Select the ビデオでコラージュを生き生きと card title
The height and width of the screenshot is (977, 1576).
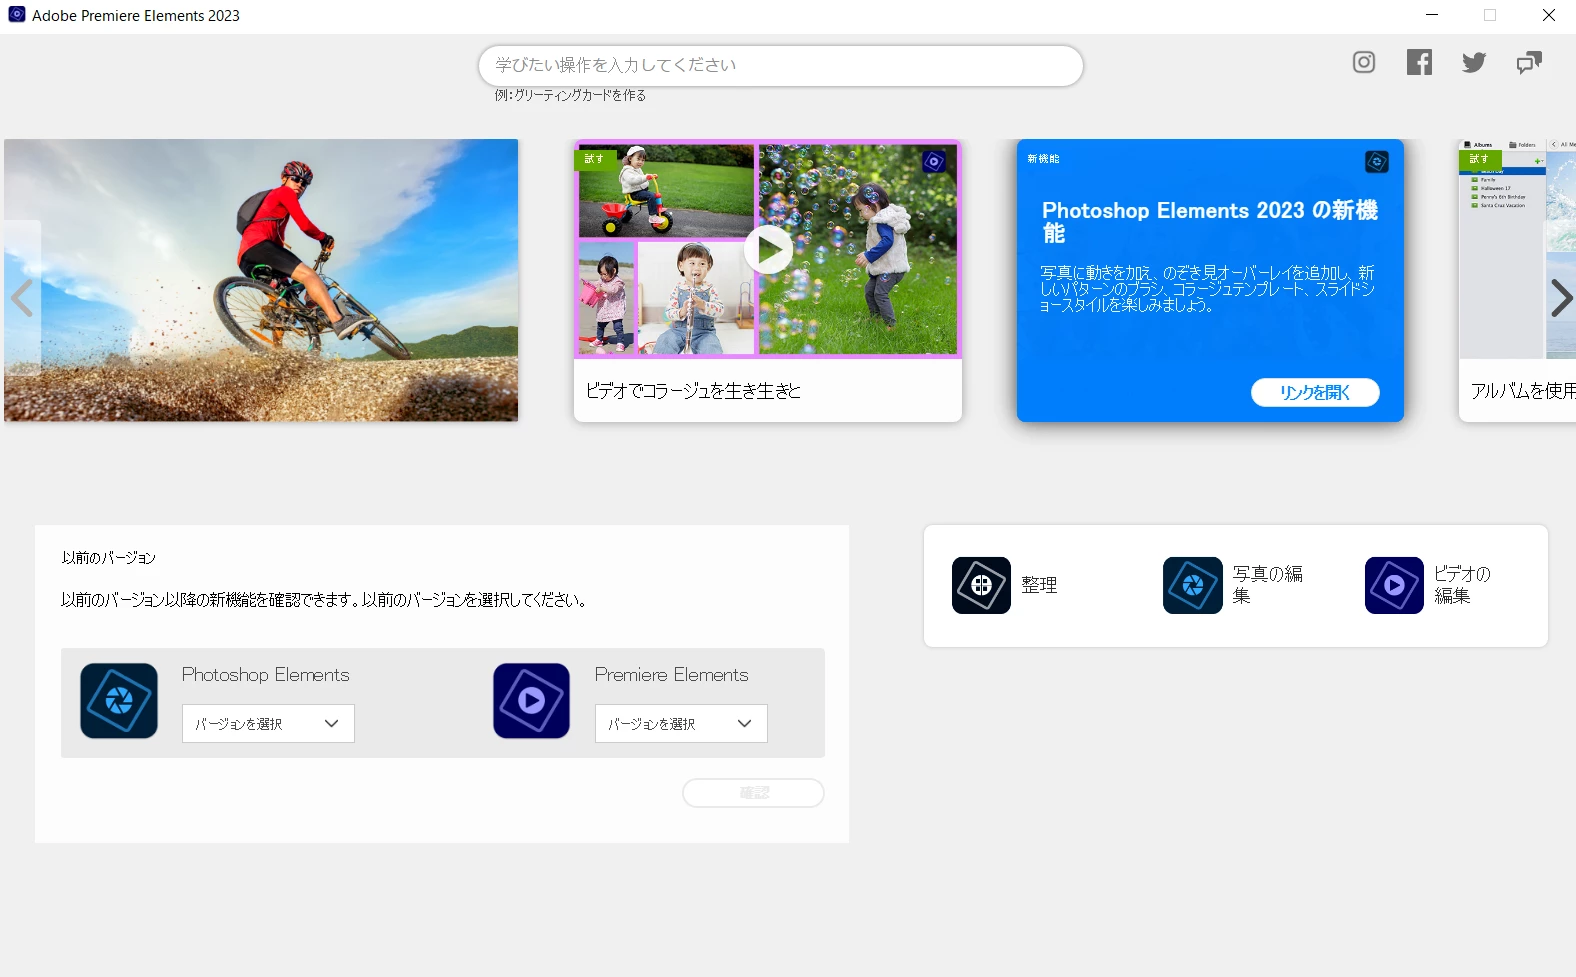(x=693, y=391)
